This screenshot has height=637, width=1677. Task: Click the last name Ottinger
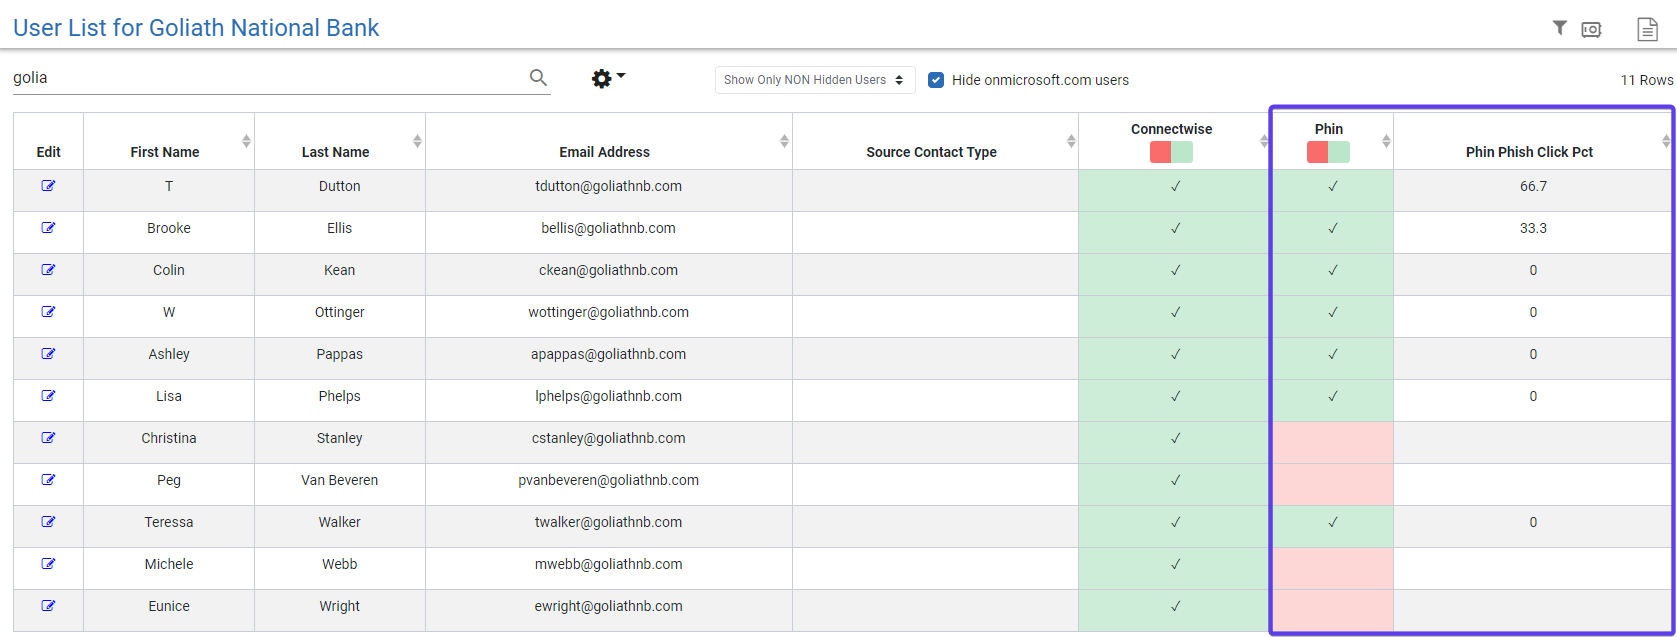[340, 312]
